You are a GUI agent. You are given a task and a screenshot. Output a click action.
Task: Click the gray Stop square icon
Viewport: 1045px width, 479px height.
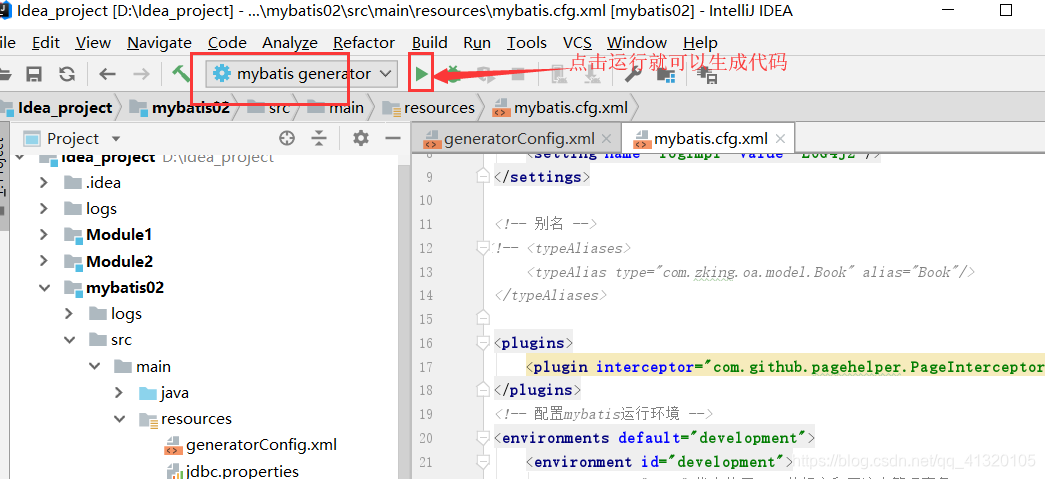(518, 74)
